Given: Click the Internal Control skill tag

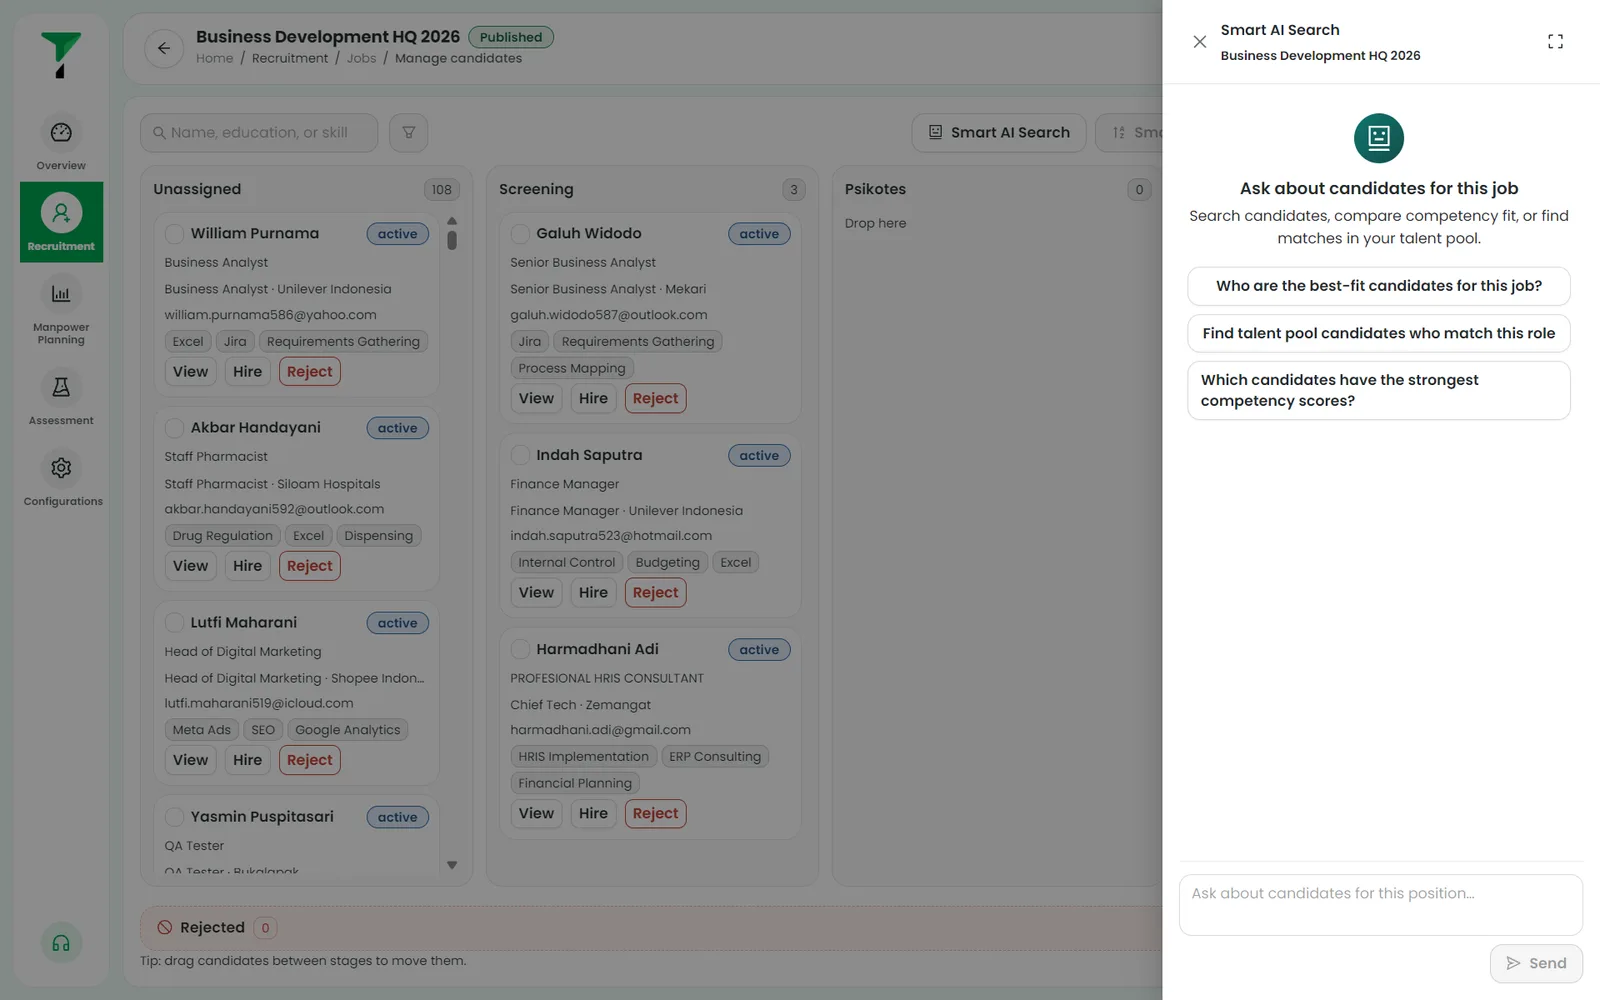Looking at the screenshot, I should point(566,562).
